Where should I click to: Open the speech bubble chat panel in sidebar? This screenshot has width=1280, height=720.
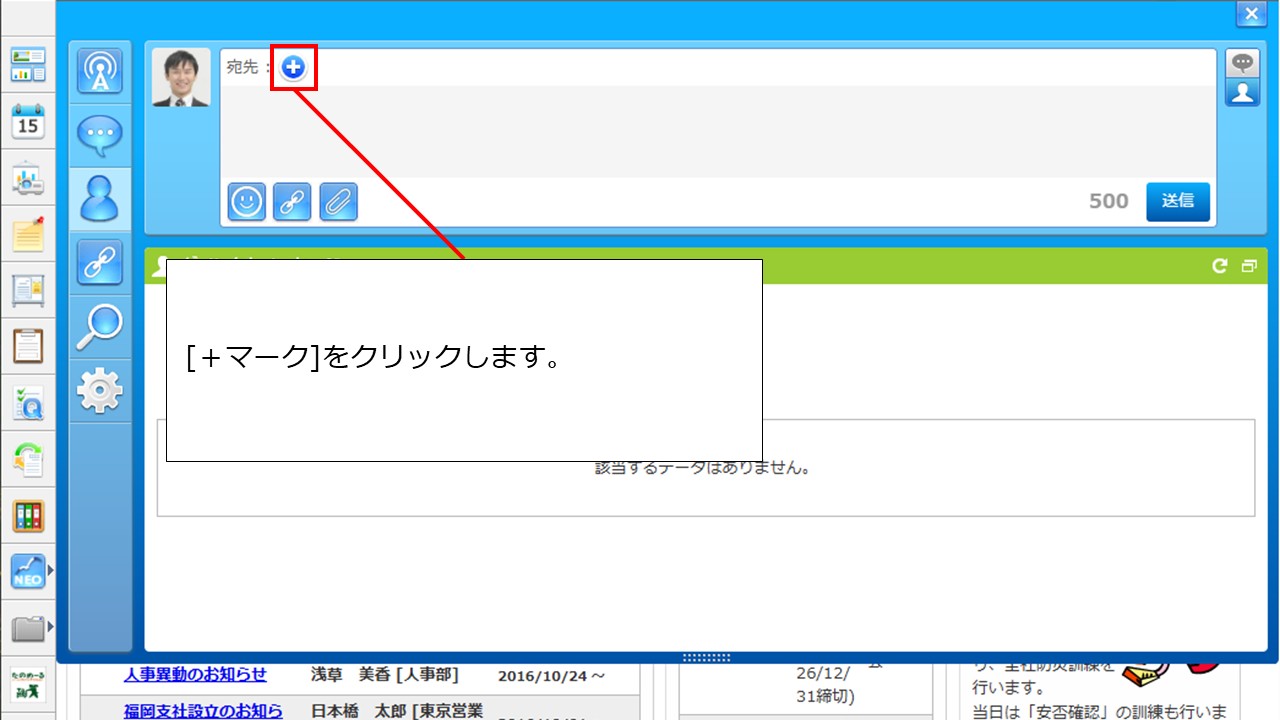point(100,135)
